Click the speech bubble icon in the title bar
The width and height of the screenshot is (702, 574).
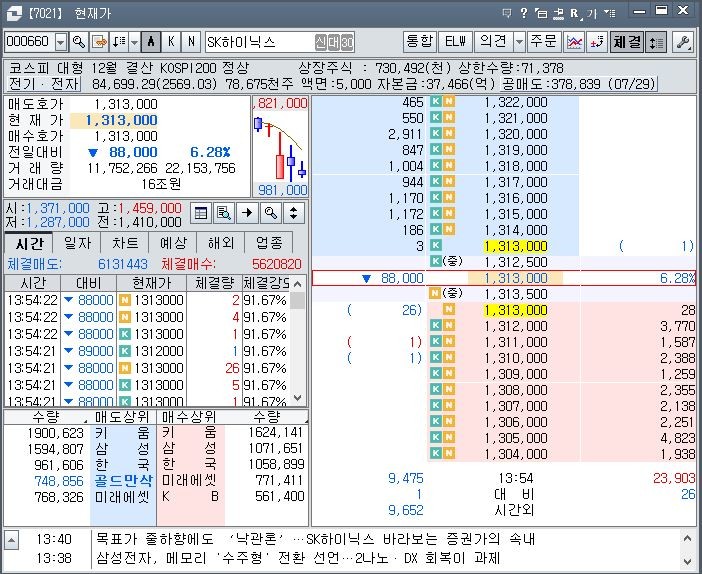click(507, 13)
